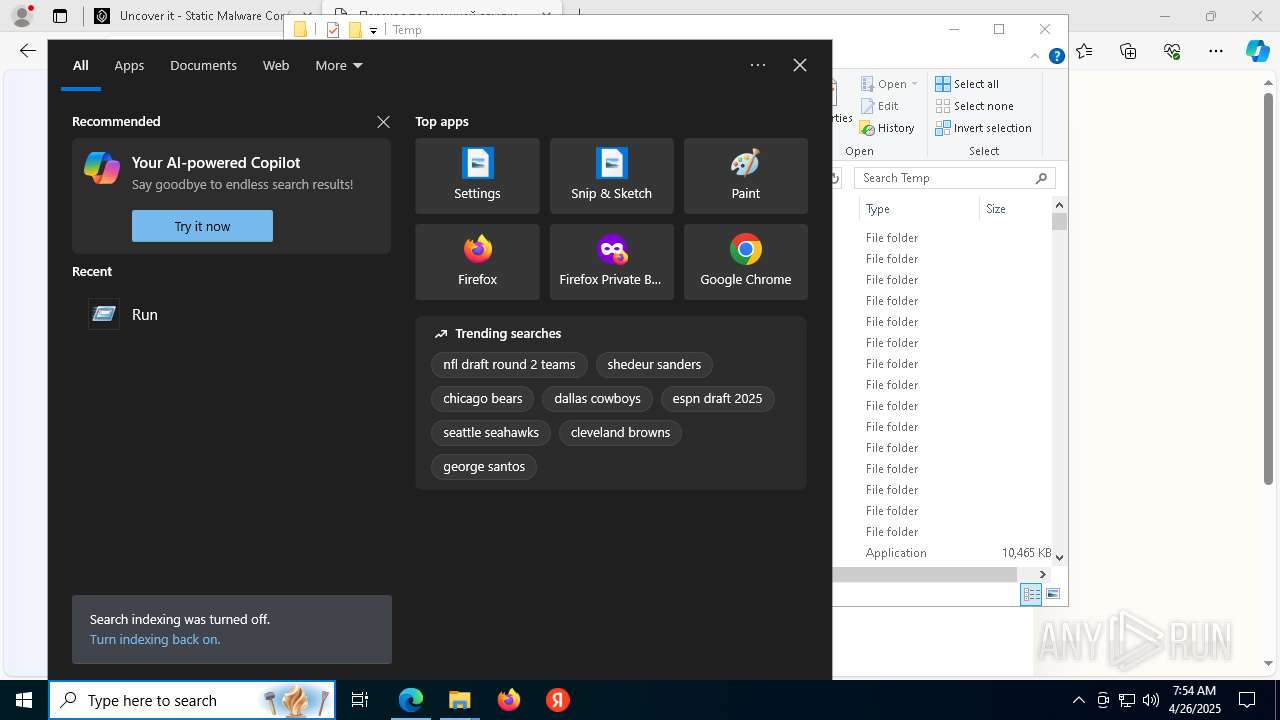
Task: Open Edge browser essentials icon
Action: [1172, 51]
